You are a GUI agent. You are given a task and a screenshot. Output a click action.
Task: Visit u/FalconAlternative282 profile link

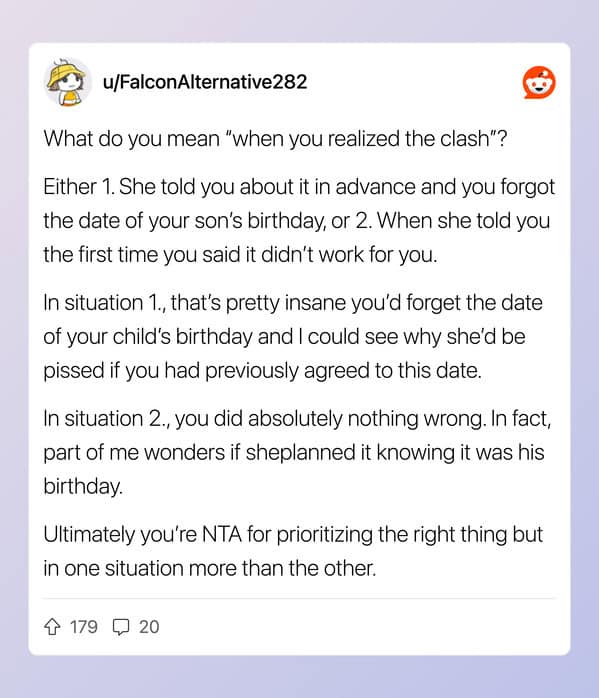click(205, 82)
